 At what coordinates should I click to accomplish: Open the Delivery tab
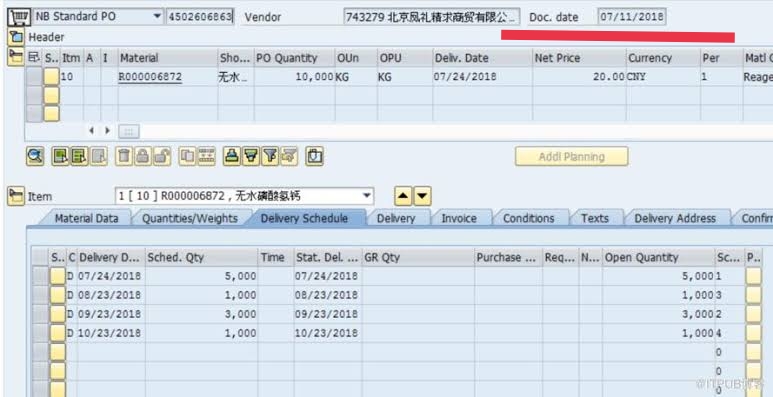coord(396,218)
